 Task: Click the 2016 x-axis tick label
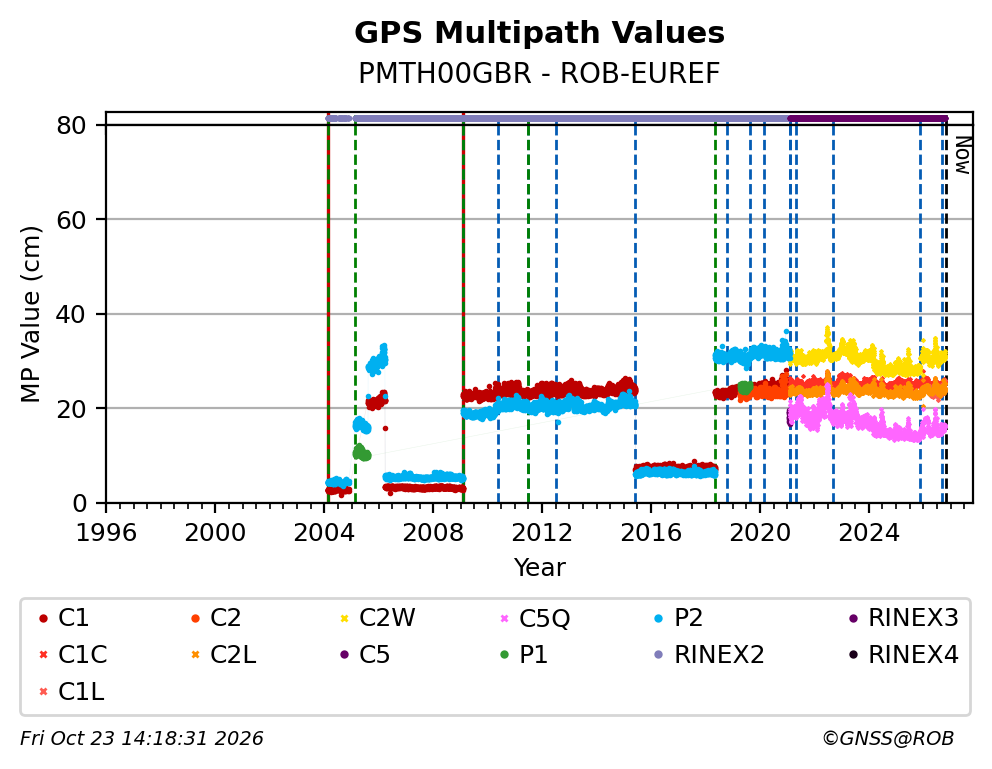click(651, 533)
